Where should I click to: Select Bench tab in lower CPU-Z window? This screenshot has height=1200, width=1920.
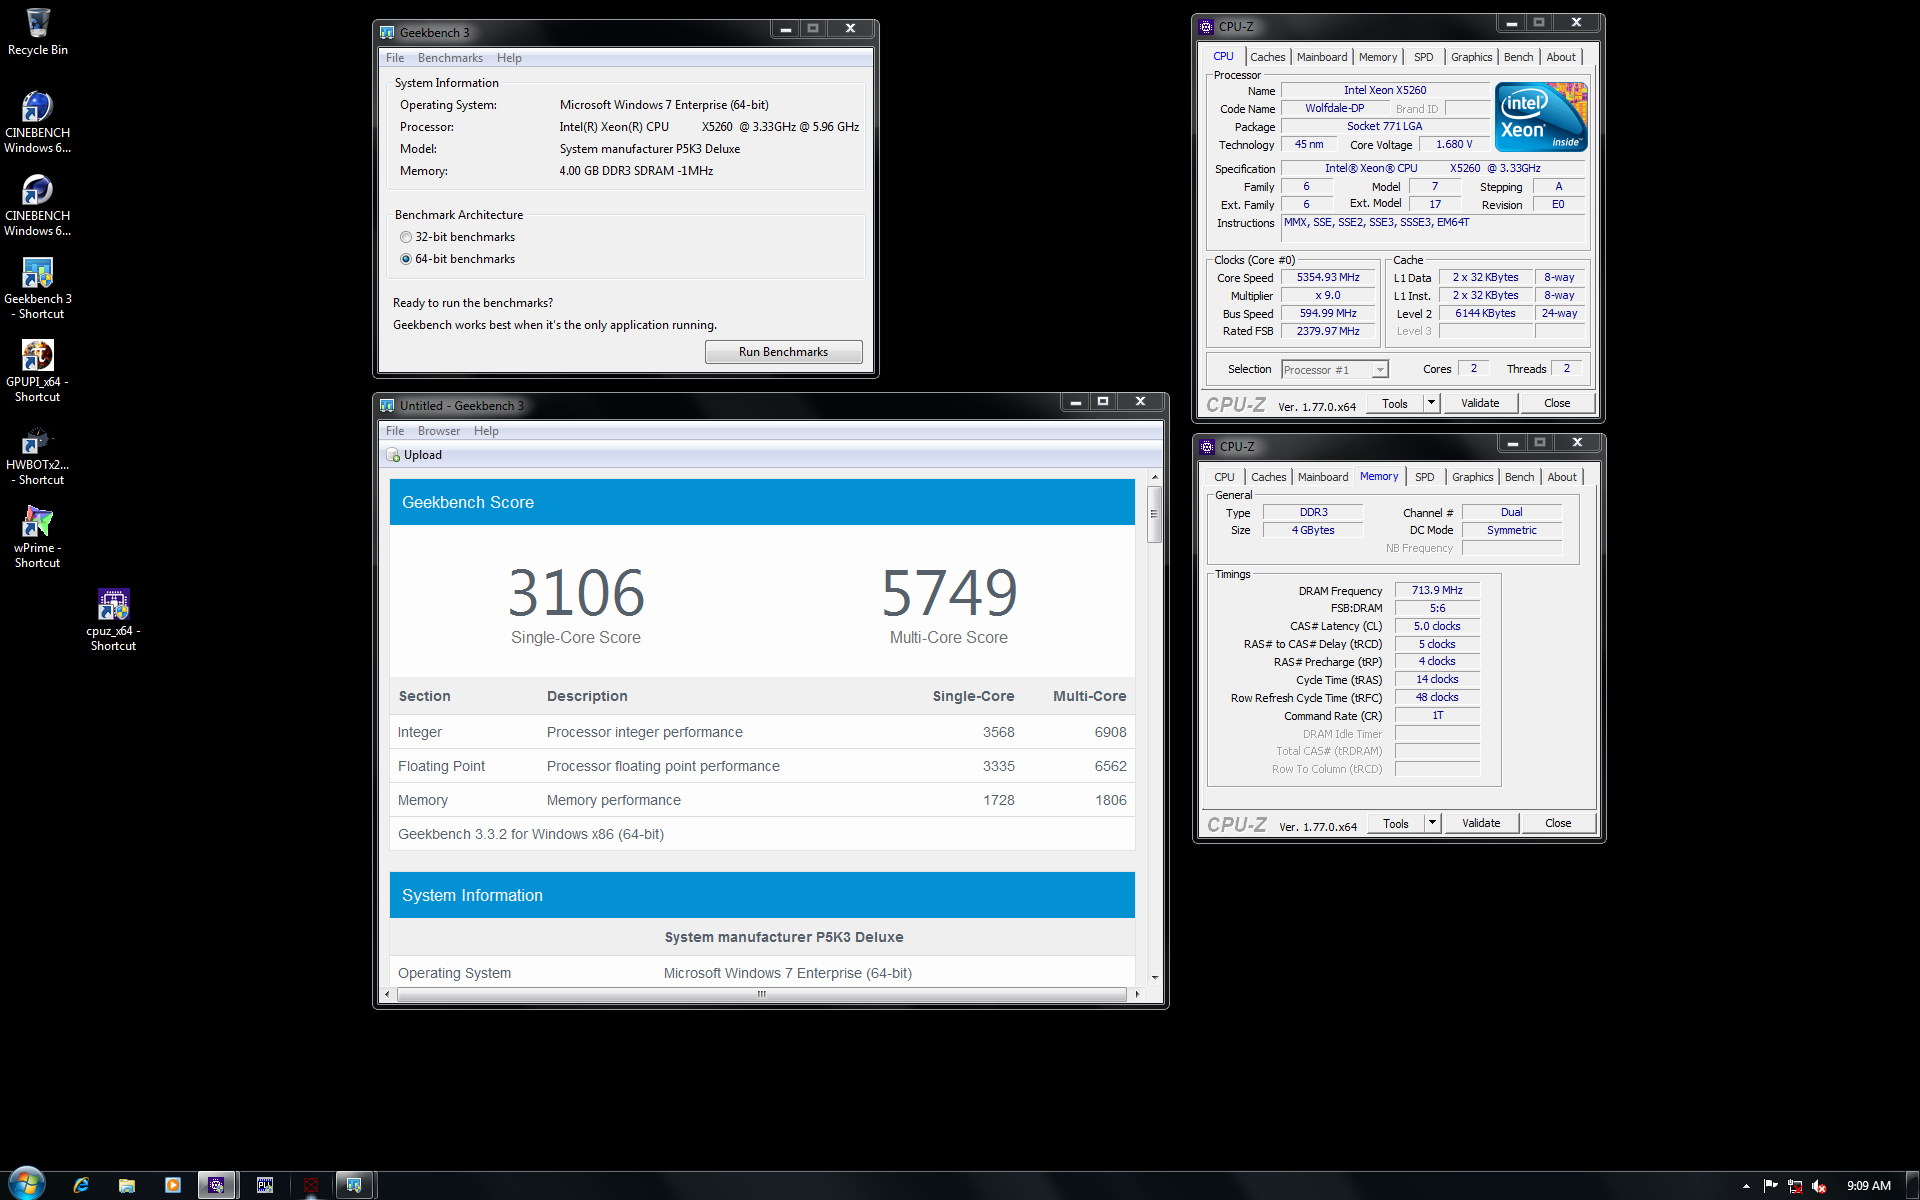(x=1519, y=477)
